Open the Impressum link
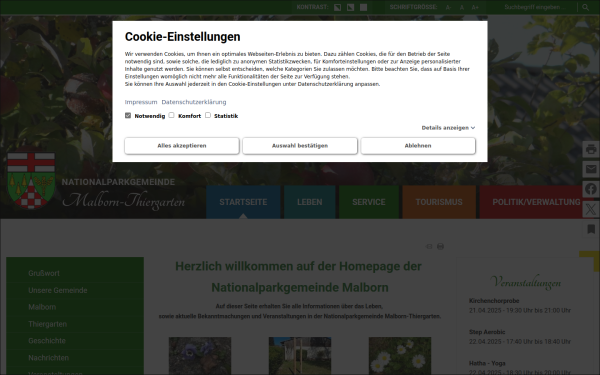This screenshot has height=375, width=600. tap(141, 102)
